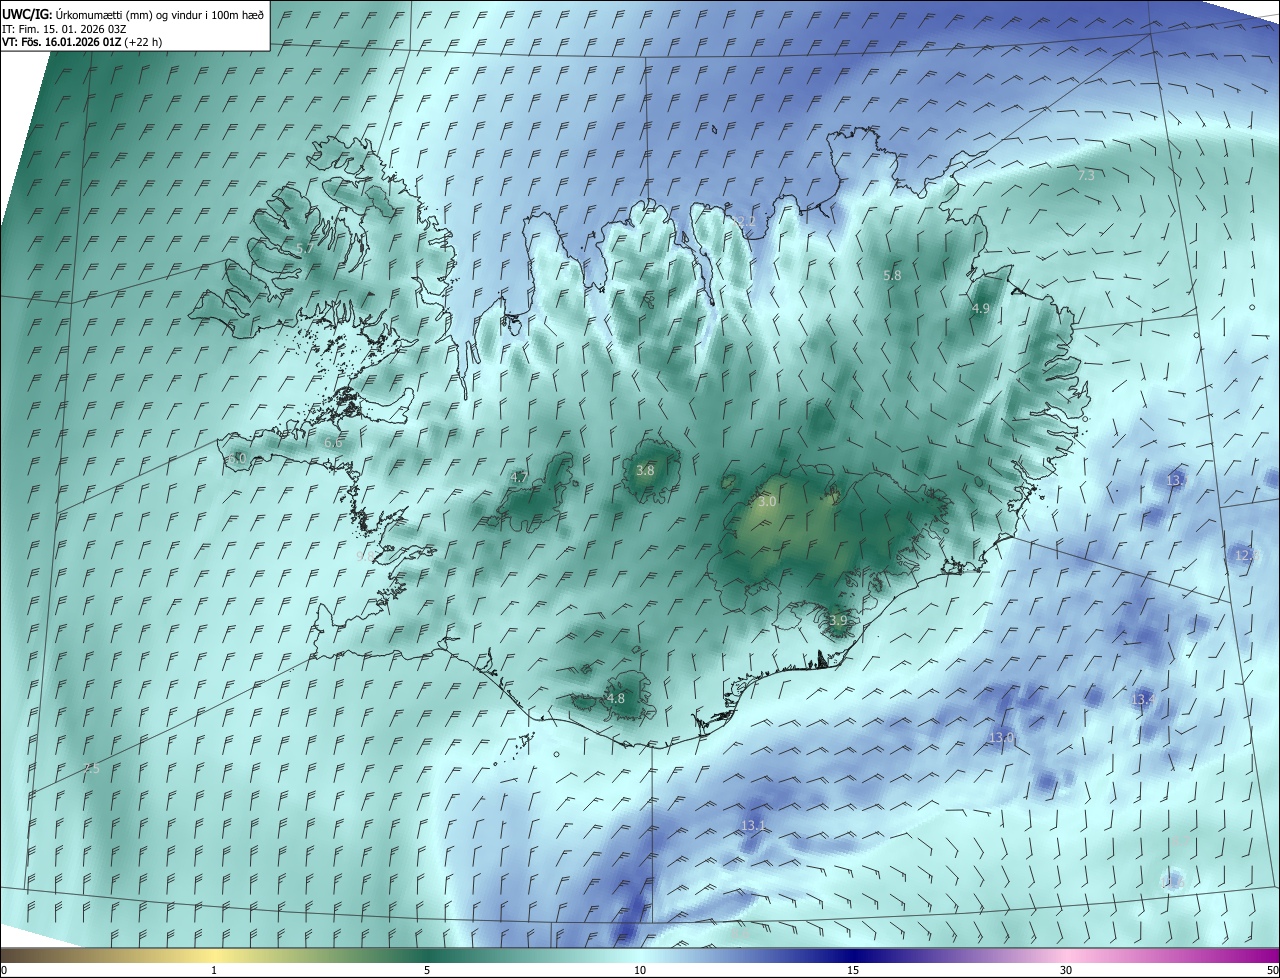Click the 6.6 value label on the peninsula

coord(333,442)
